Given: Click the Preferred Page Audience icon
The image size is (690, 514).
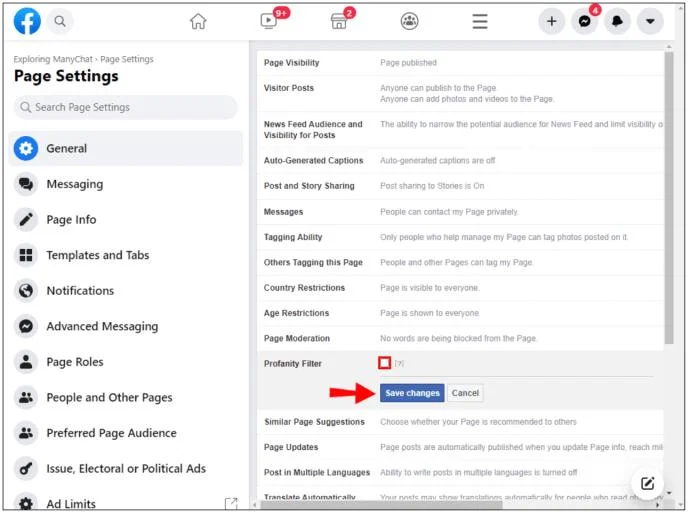Looking at the screenshot, I should [26, 433].
